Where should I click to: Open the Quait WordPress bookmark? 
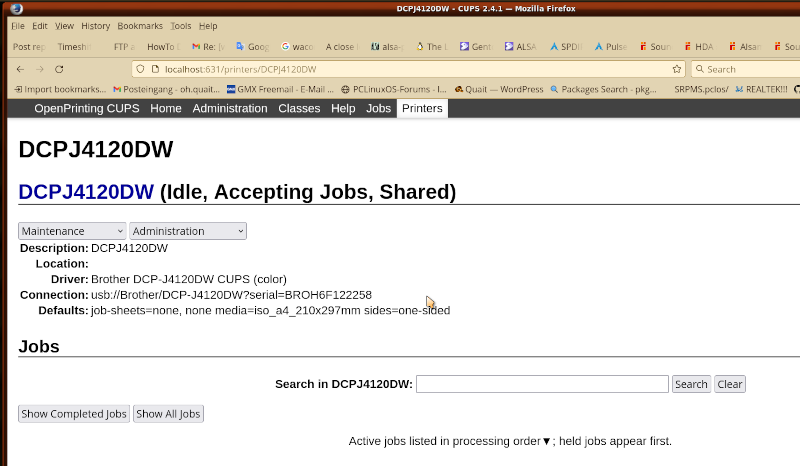tap(498, 89)
